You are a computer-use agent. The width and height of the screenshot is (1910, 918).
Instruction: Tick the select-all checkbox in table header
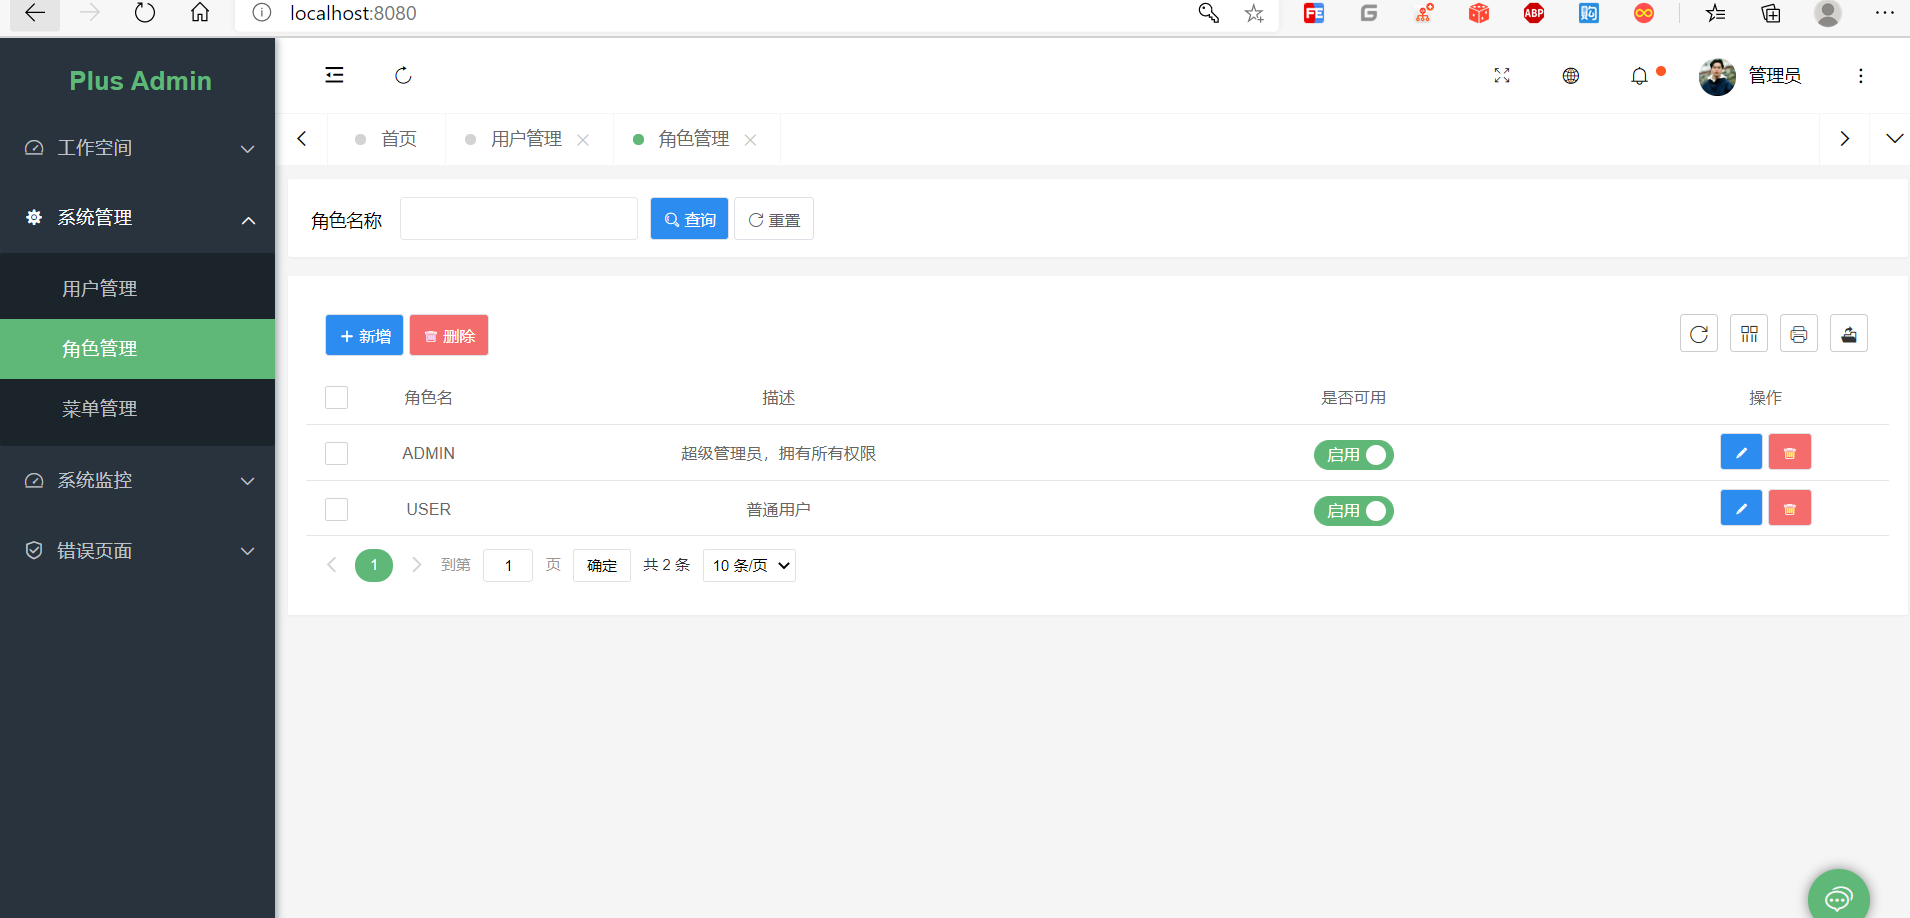pos(336,397)
